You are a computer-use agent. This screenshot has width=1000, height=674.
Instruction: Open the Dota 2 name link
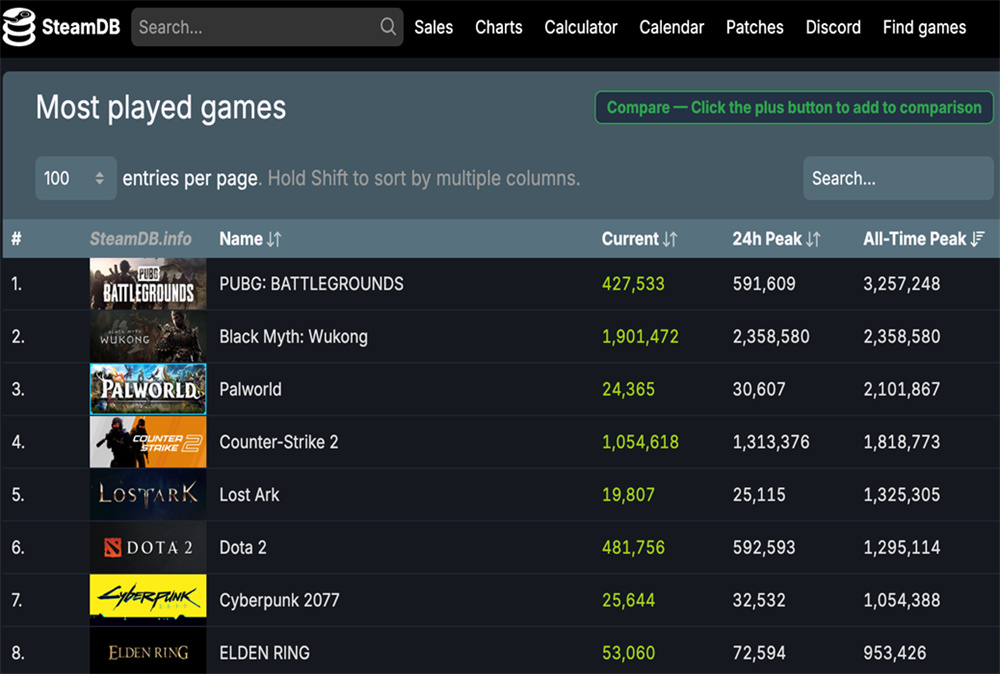tap(243, 547)
